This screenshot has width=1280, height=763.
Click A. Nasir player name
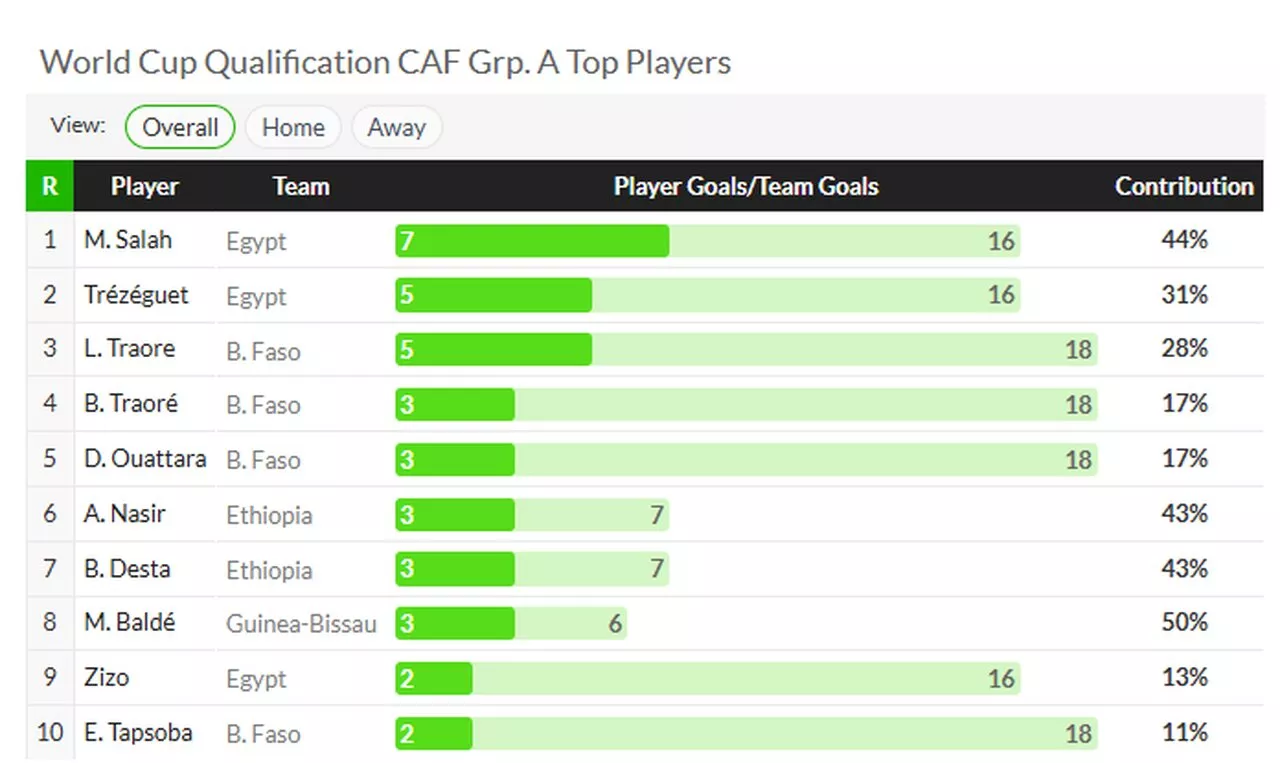click(x=125, y=514)
